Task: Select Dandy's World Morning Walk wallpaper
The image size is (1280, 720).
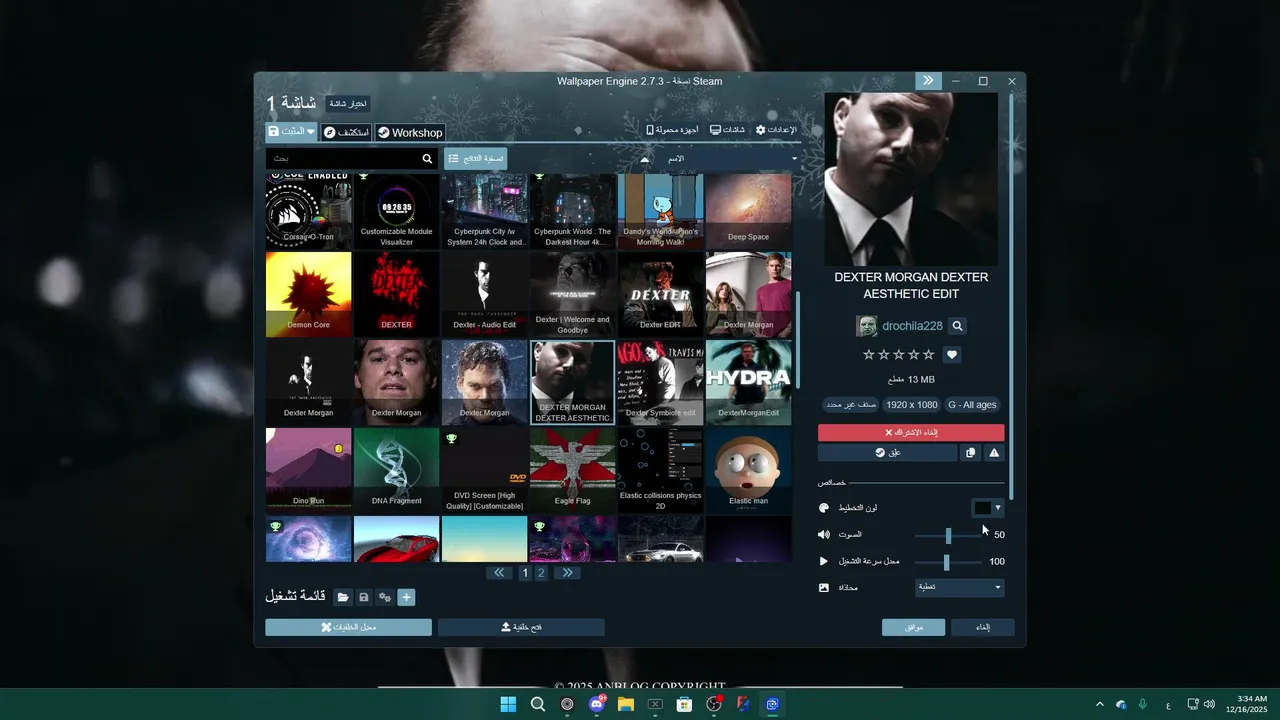Action: [x=661, y=211]
